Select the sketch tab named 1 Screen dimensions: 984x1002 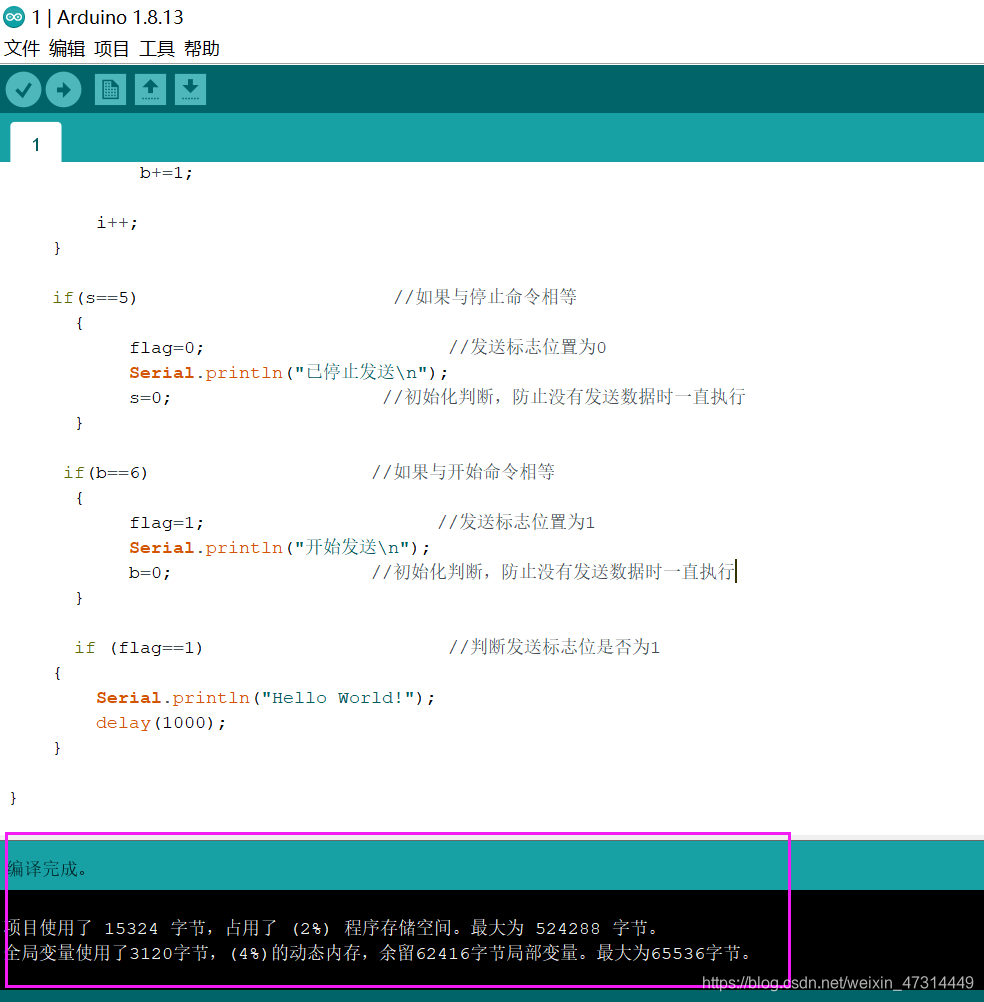(36, 143)
